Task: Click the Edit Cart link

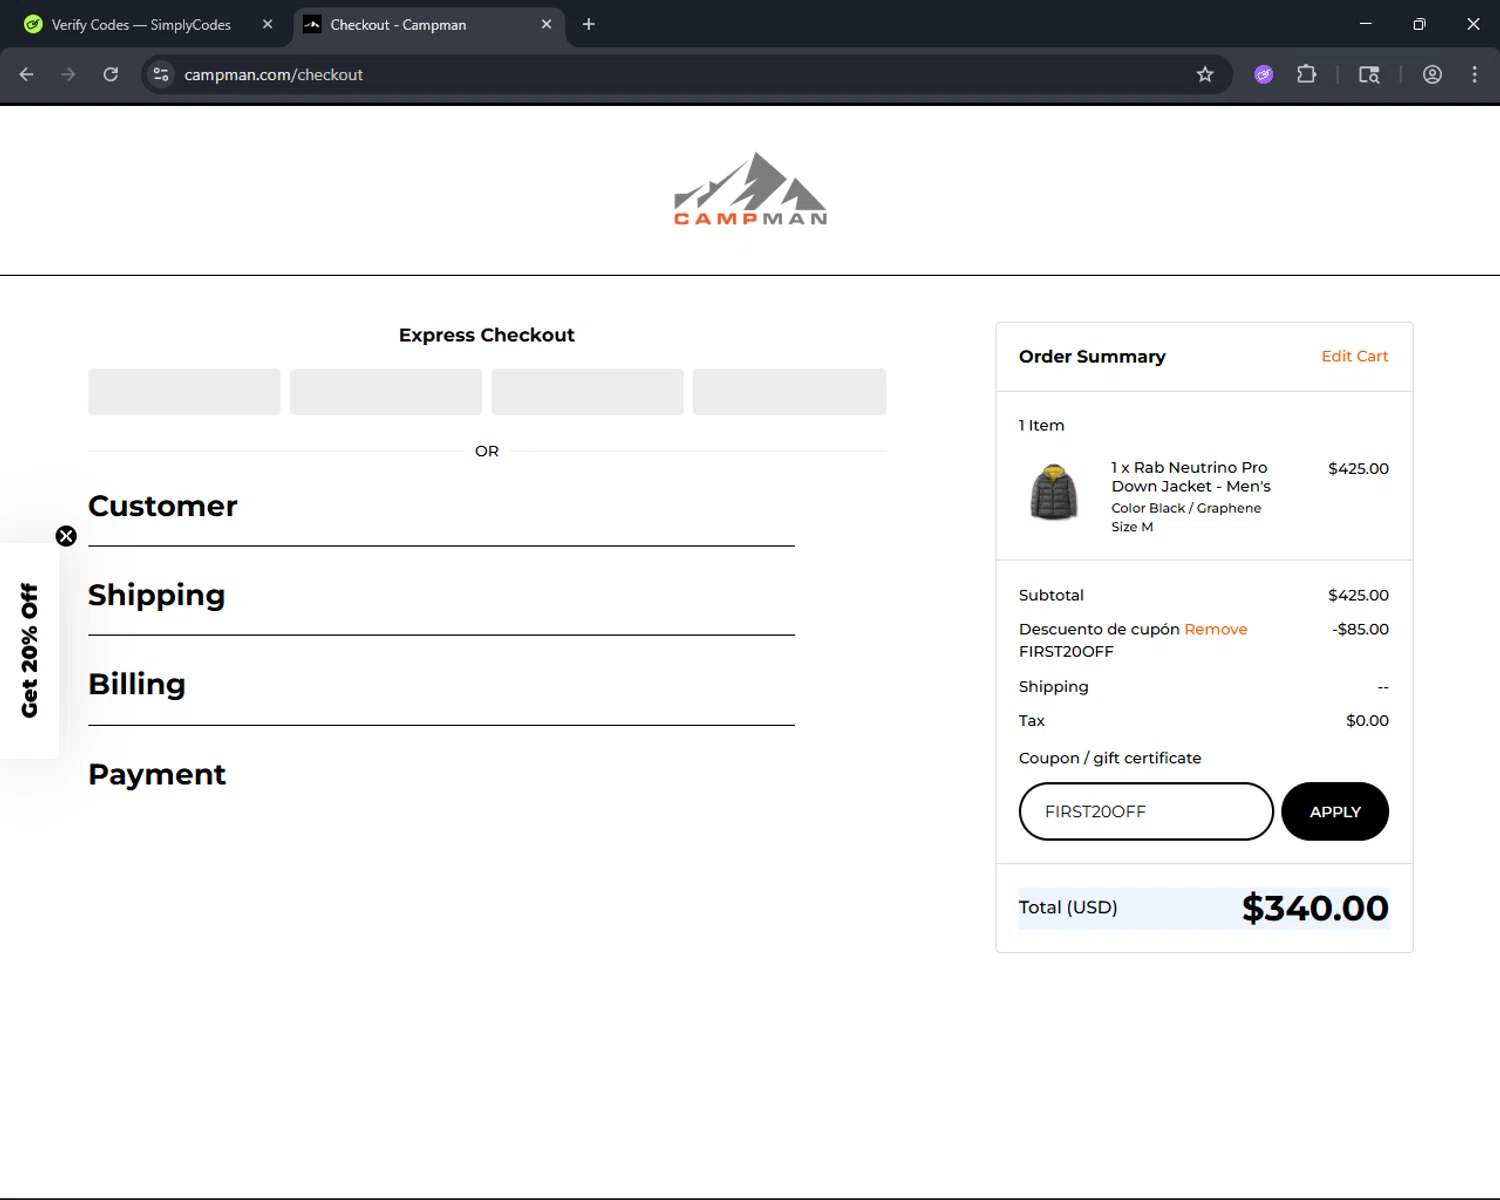Action: 1354,356
